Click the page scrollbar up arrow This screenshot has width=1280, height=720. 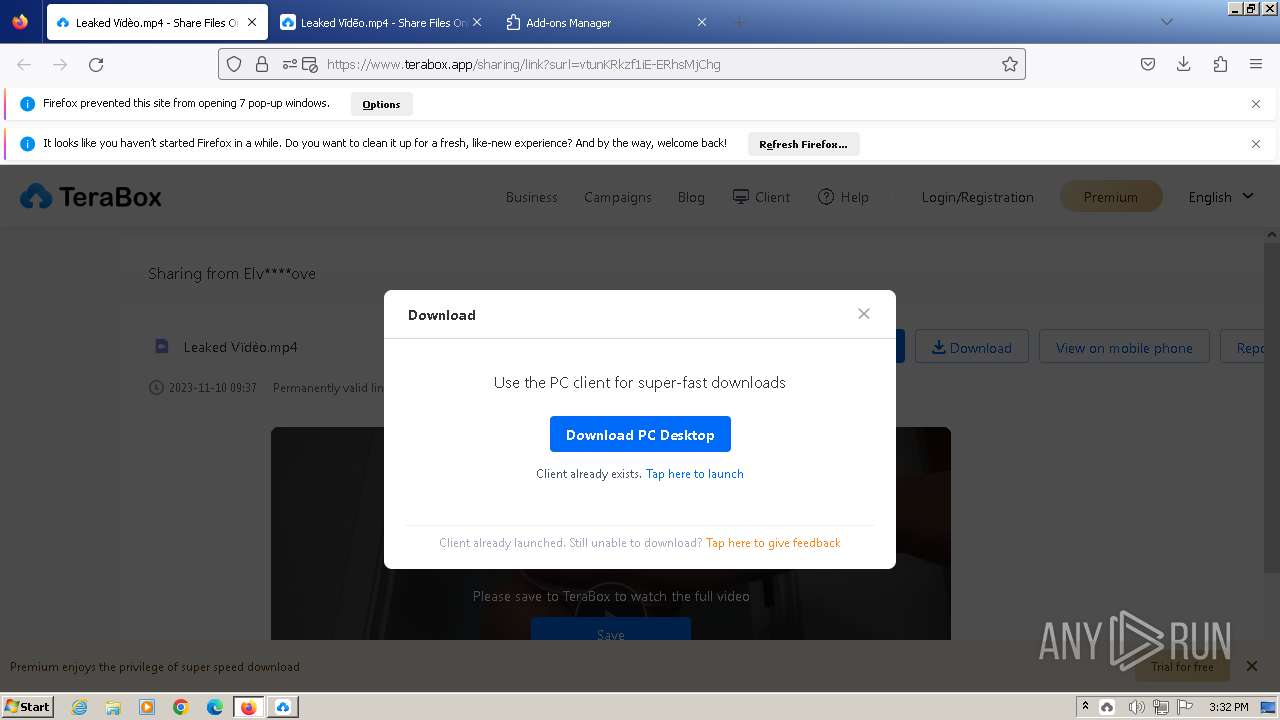(1272, 234)
